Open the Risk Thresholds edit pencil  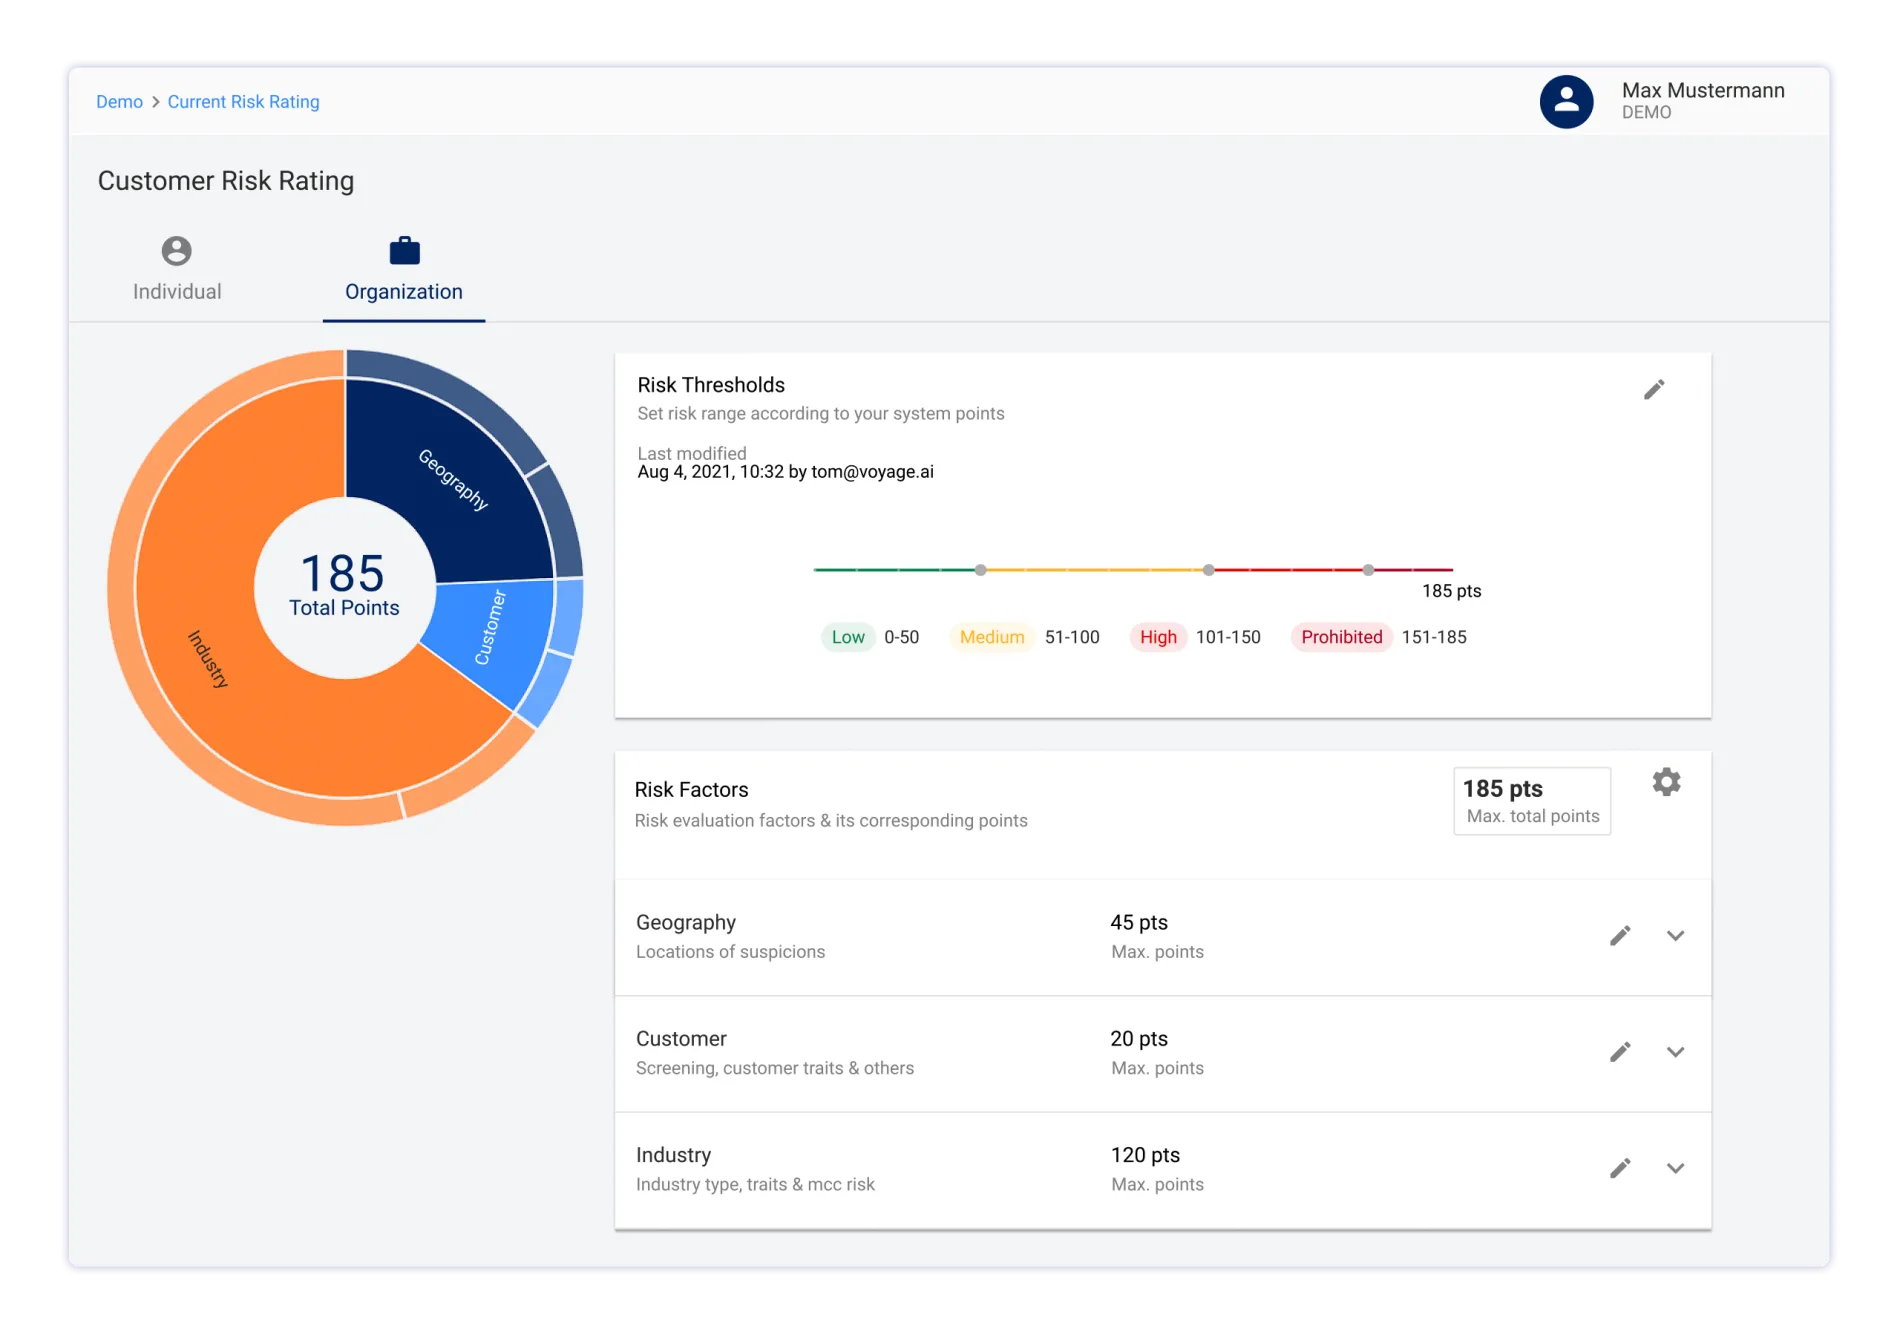[1655, 389]
